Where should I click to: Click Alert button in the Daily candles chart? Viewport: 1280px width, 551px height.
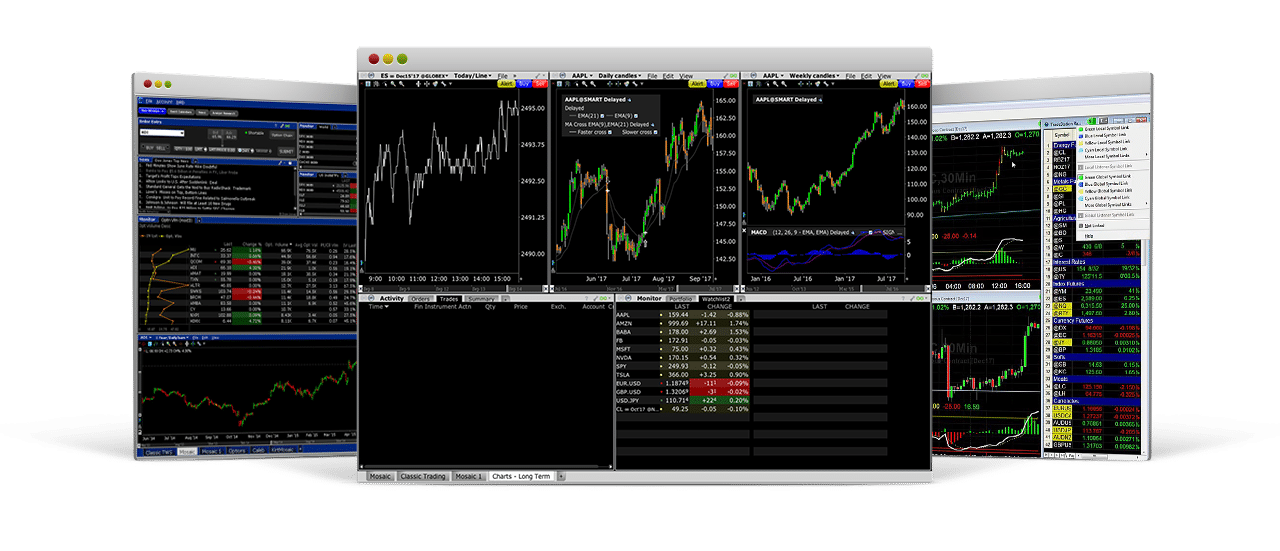click(x=698, y=84)
